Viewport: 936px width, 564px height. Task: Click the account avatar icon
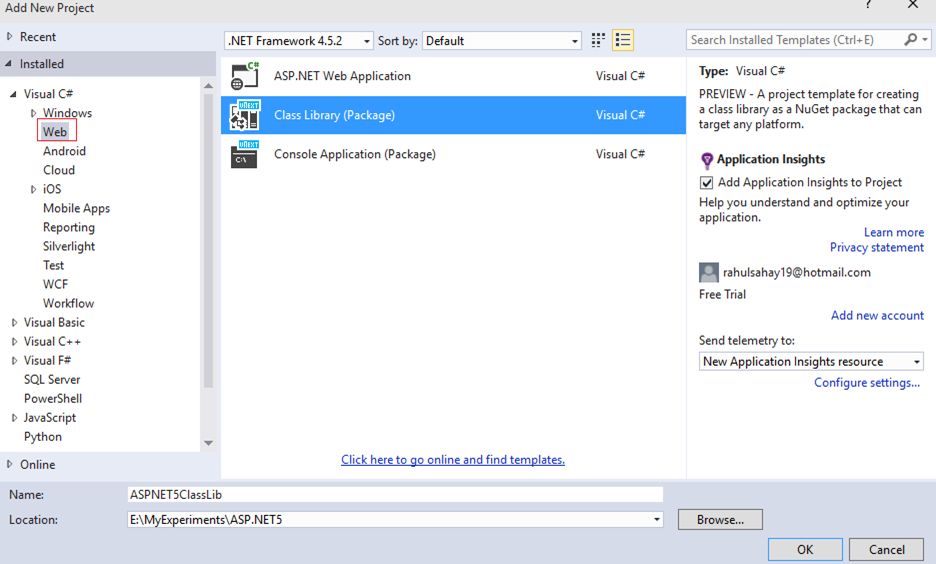point(709,272)
